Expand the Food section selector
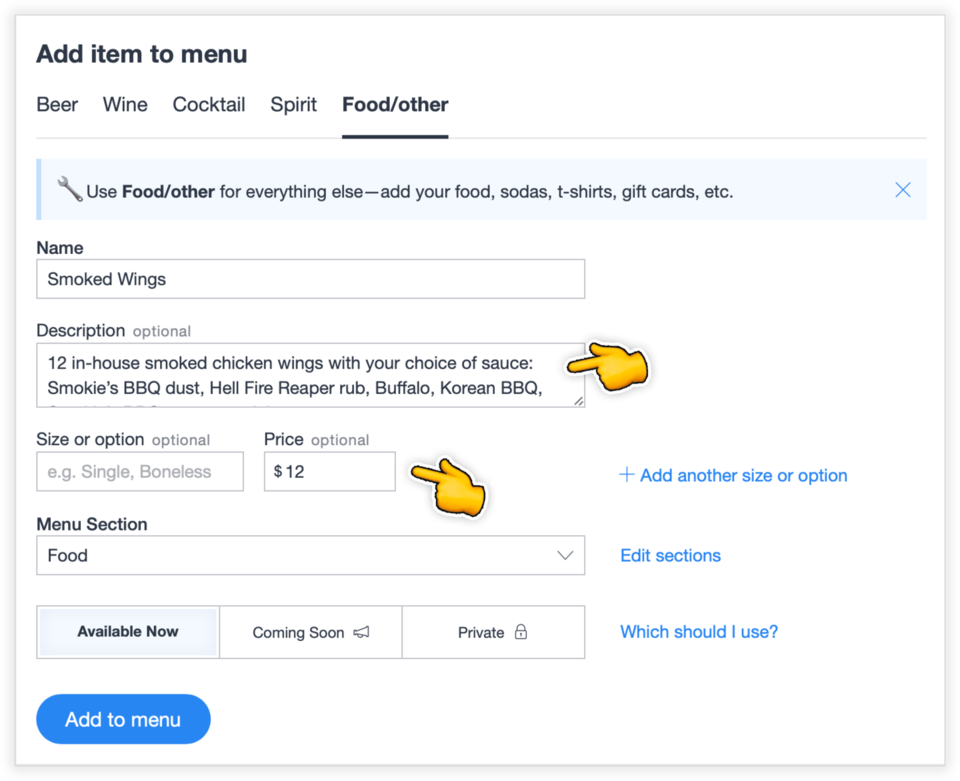 310,555
